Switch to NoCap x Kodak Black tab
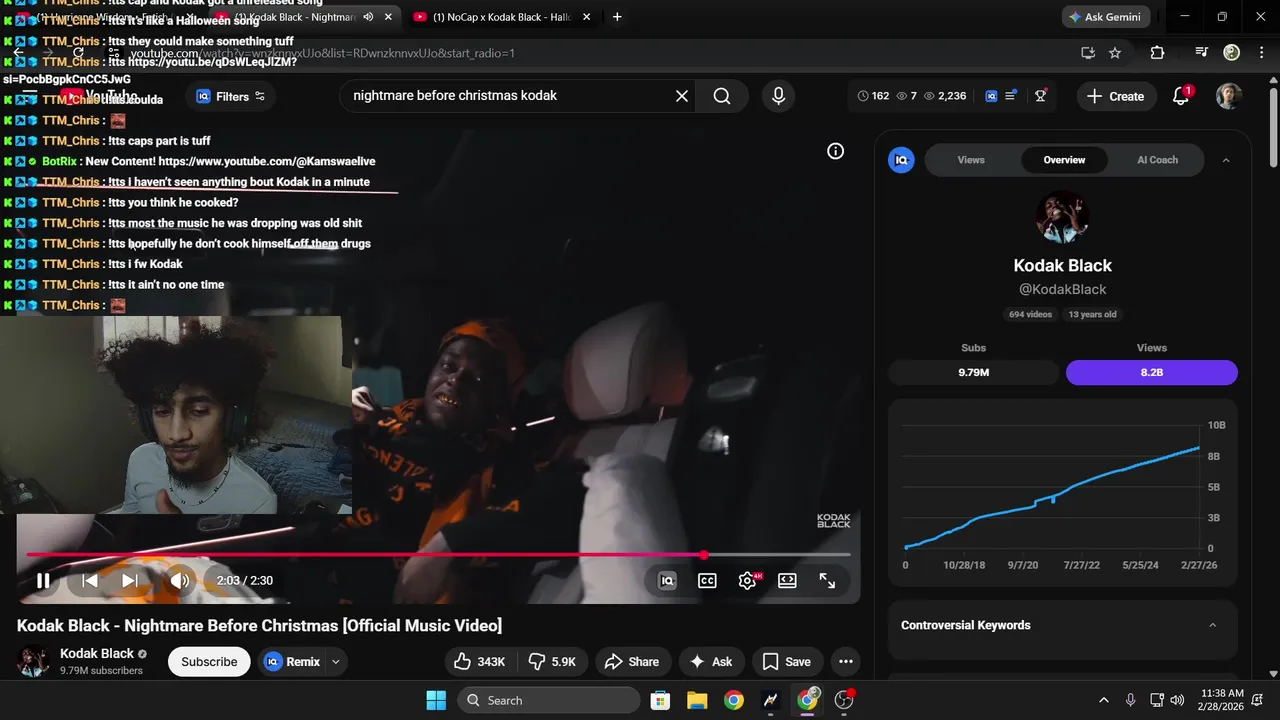 tap(501, 17)
